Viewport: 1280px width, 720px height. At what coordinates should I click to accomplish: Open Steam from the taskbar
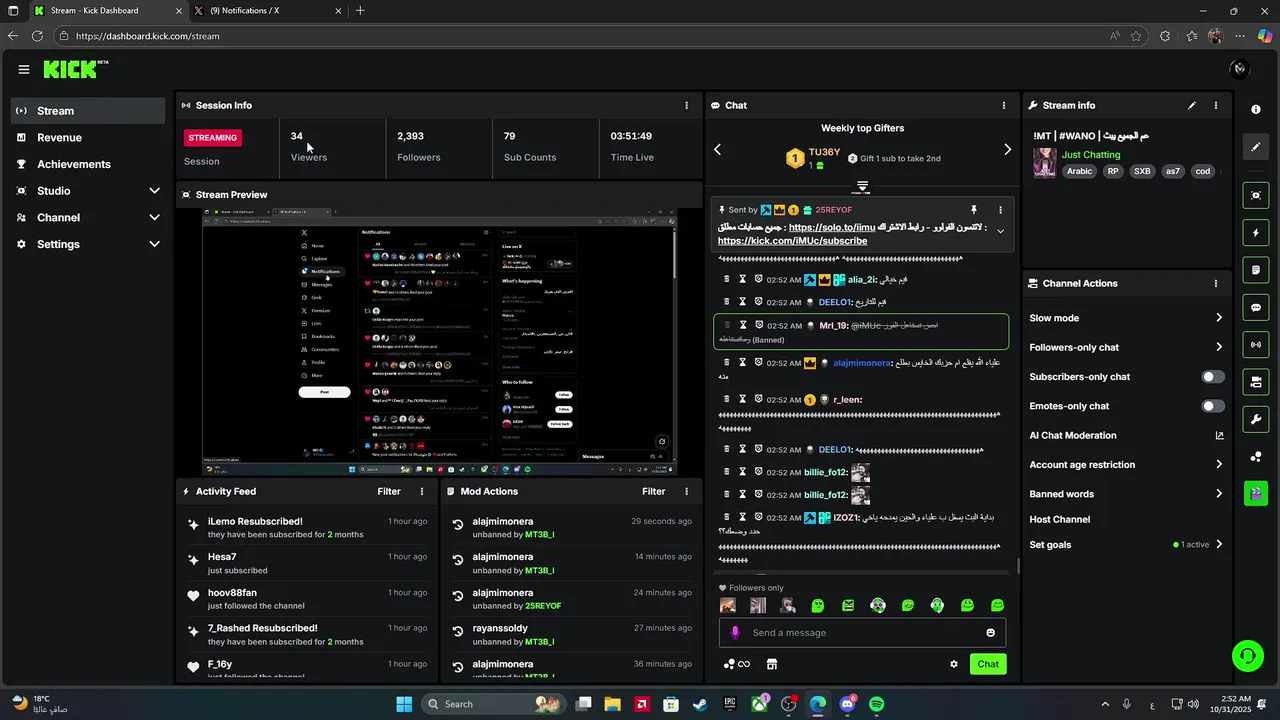[x=700, y=704]
